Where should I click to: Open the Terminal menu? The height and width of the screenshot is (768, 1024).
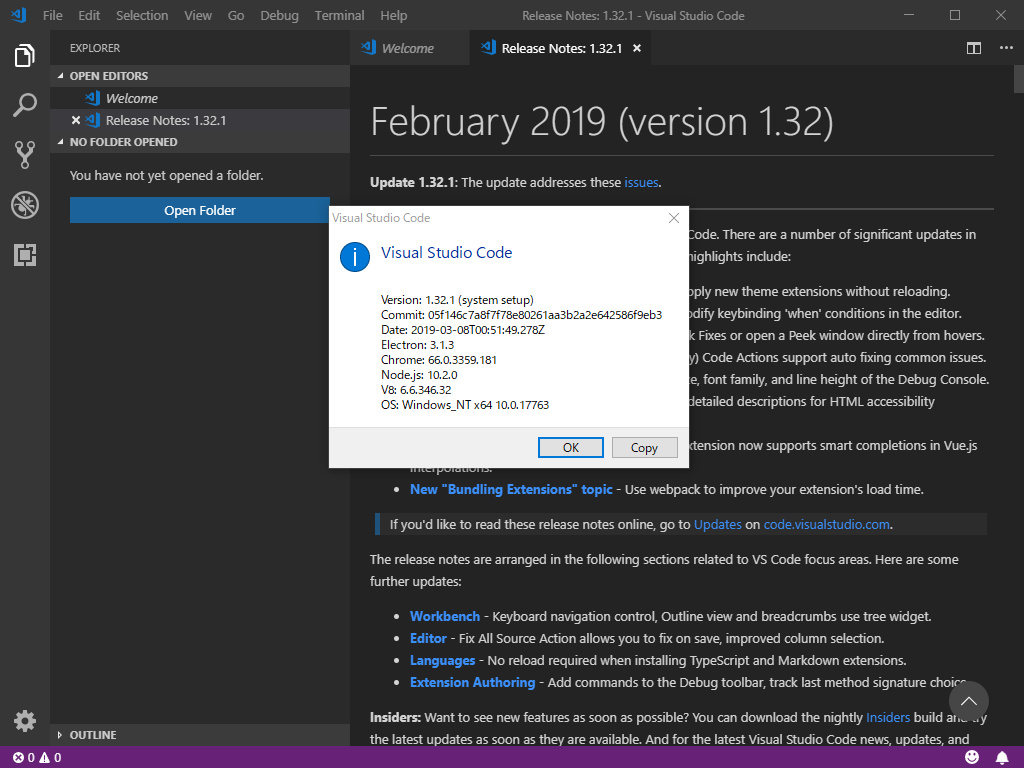(x=338, y=15)
